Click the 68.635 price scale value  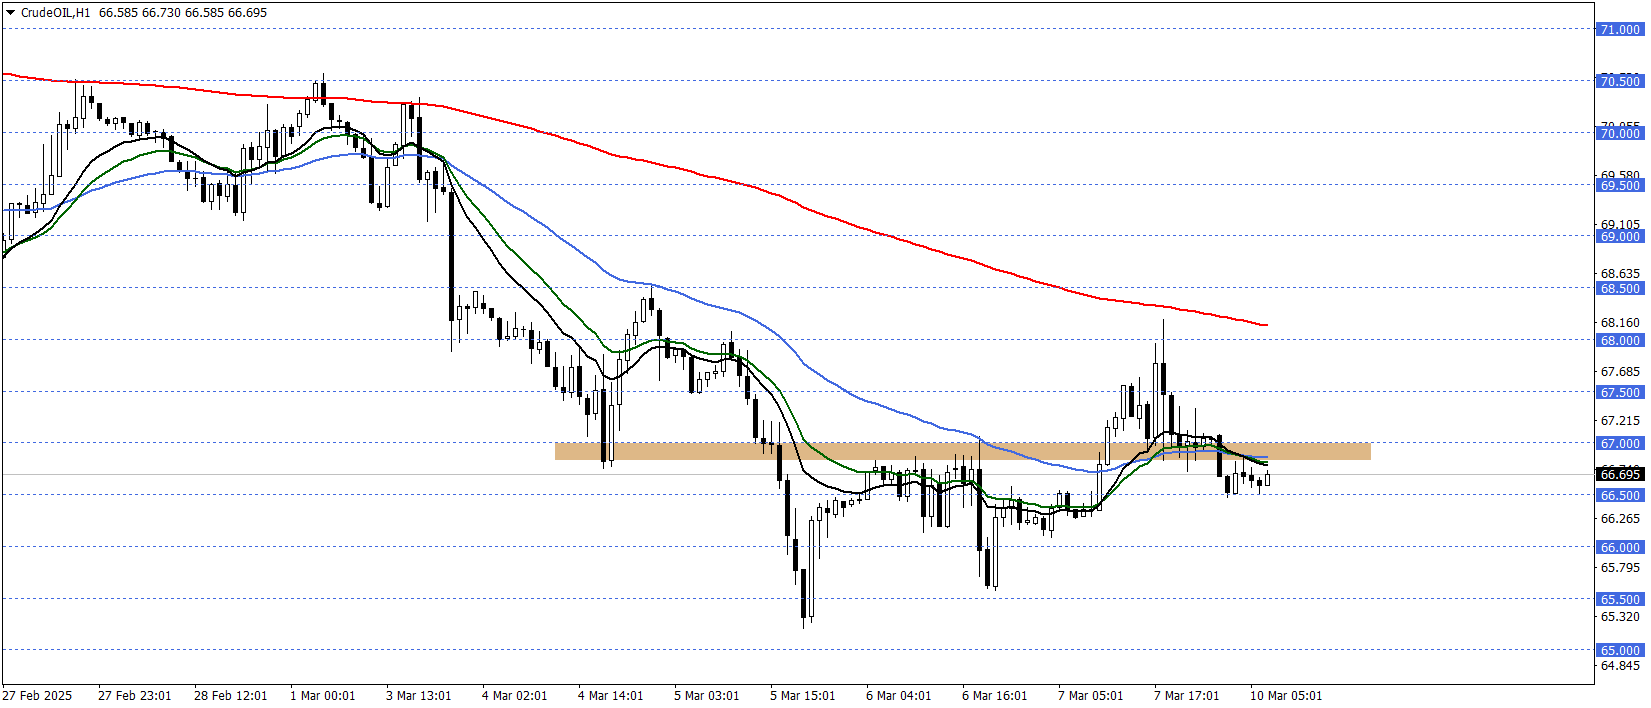point(1620,273)
